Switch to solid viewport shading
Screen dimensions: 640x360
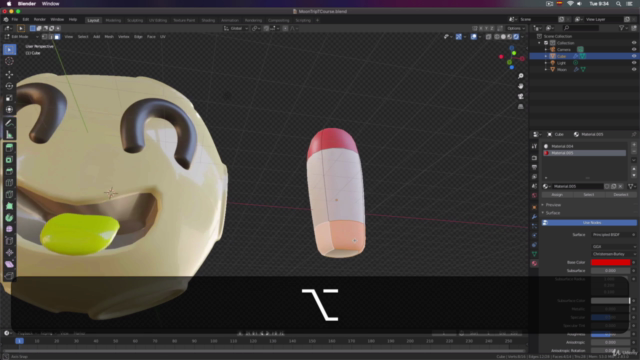coord(503,37)
